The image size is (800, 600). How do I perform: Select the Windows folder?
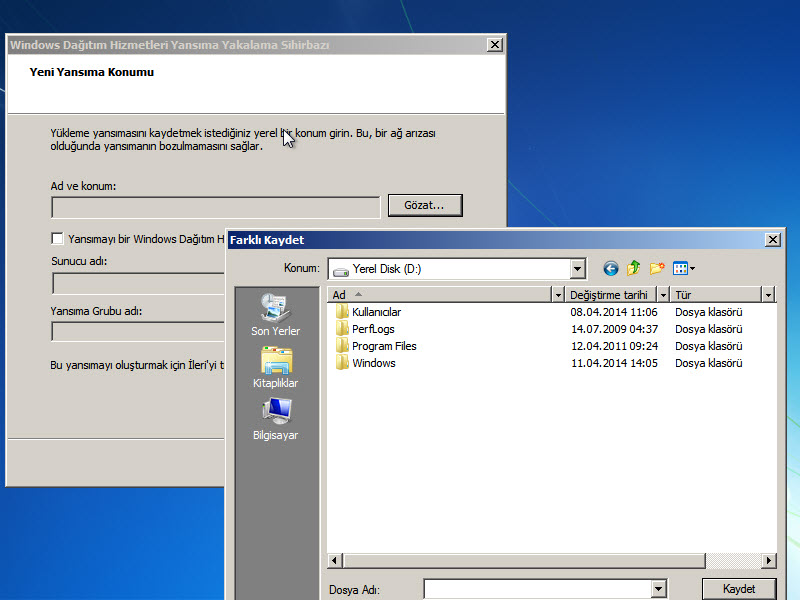point(373,363)
